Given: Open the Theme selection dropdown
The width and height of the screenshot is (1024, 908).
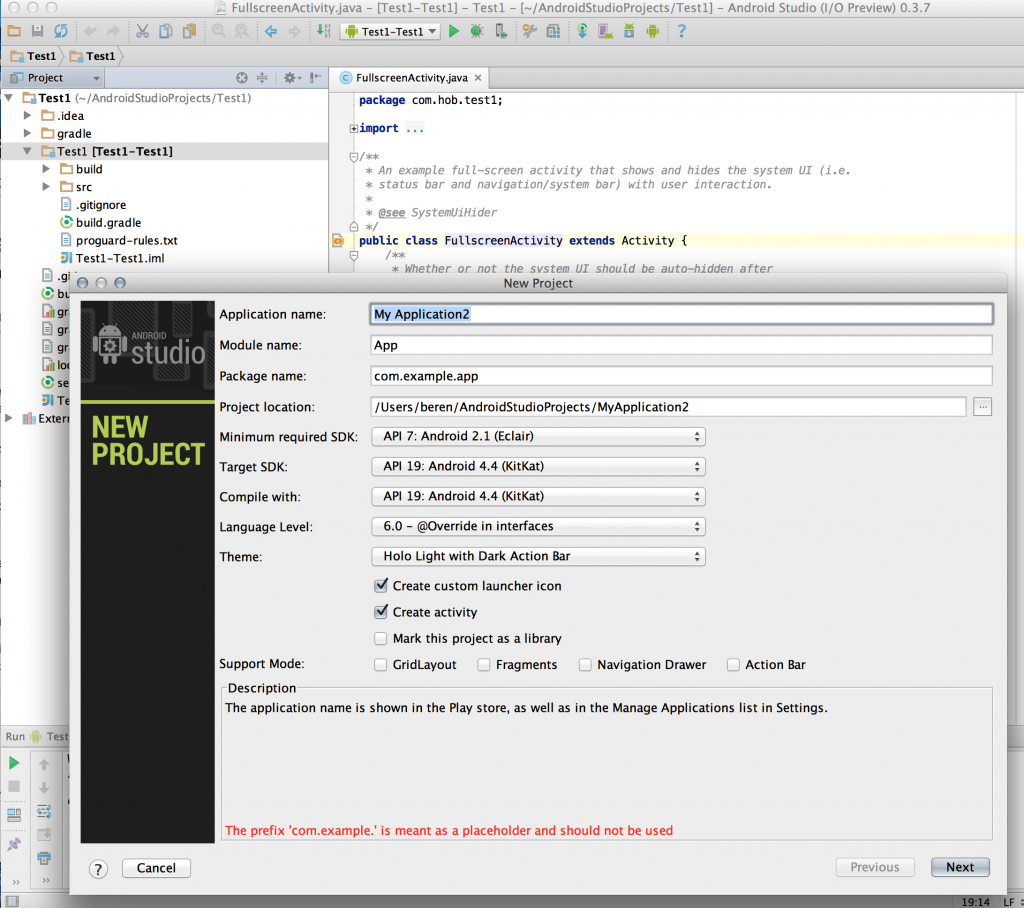Looking at the screenshot, I should click(538, 556).
